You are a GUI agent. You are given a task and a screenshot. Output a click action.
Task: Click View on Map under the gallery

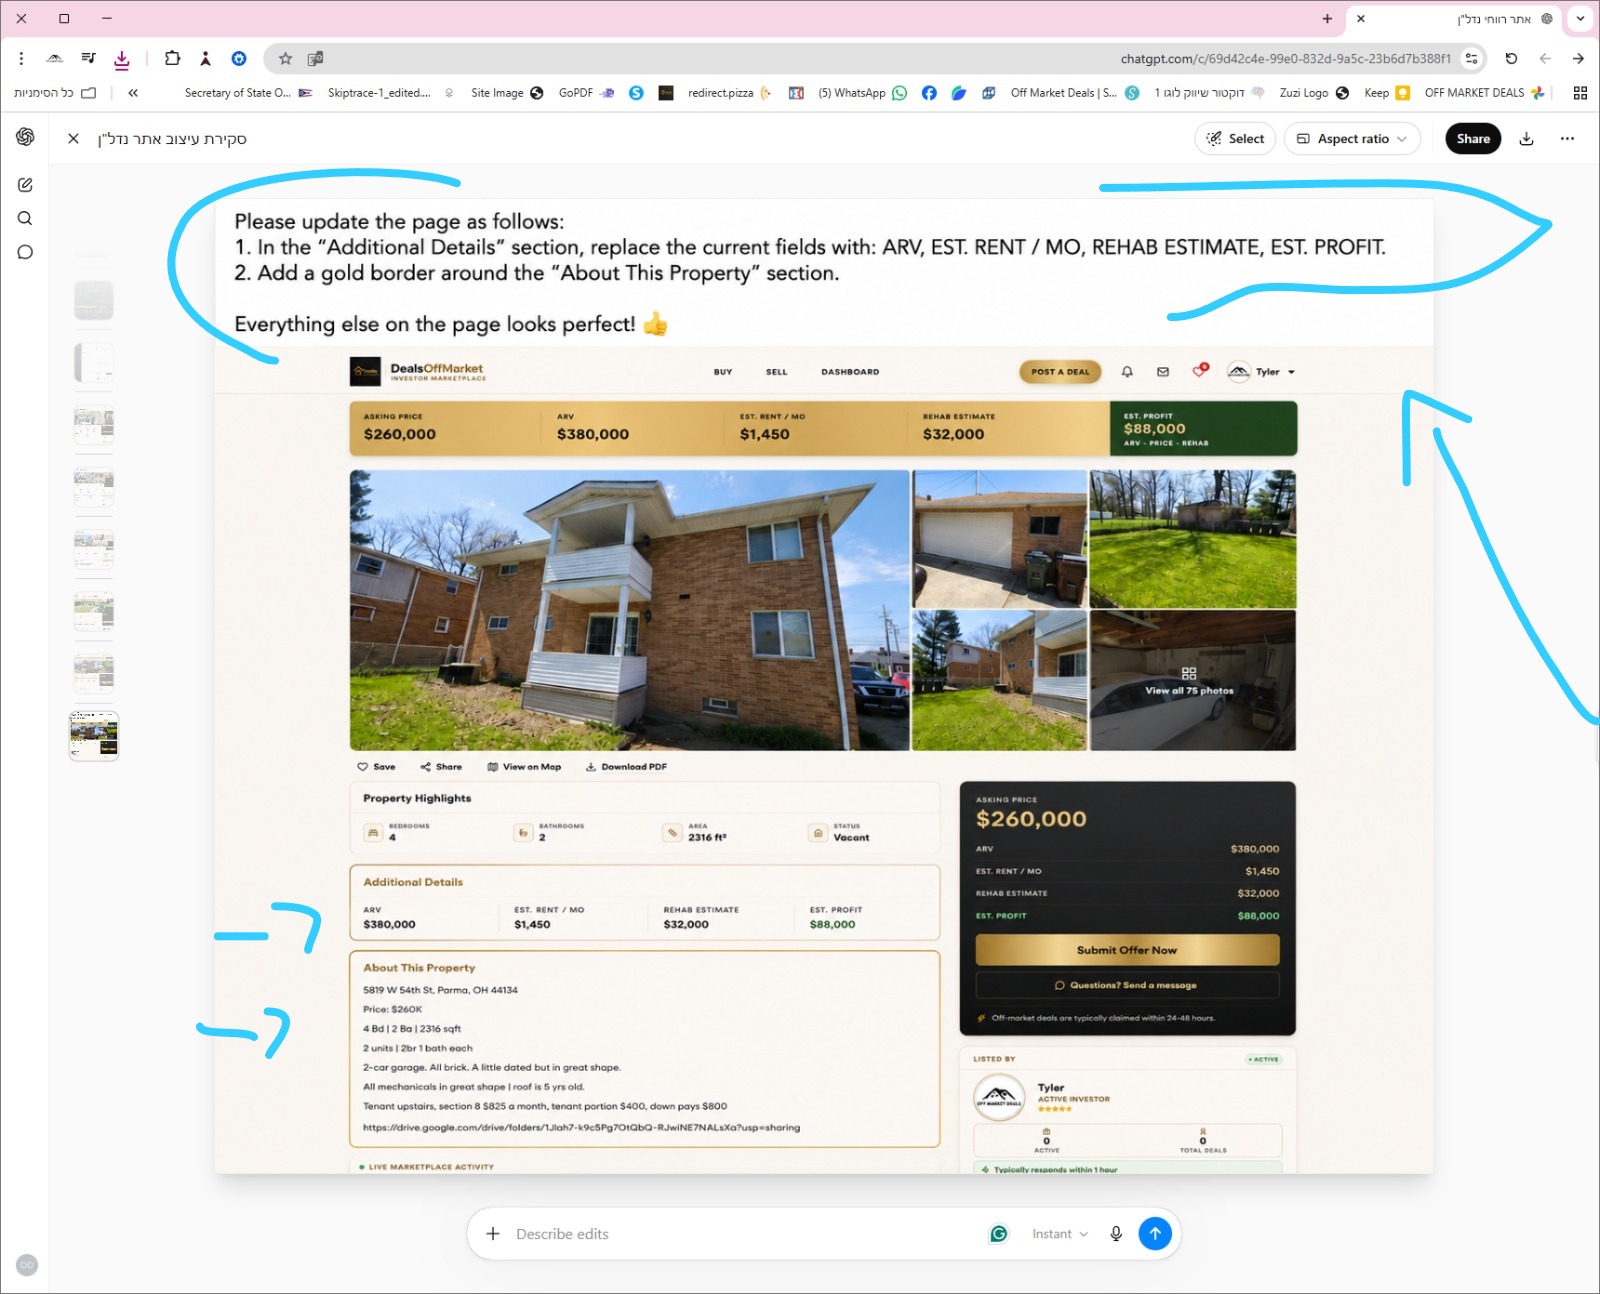coord(524,767)
